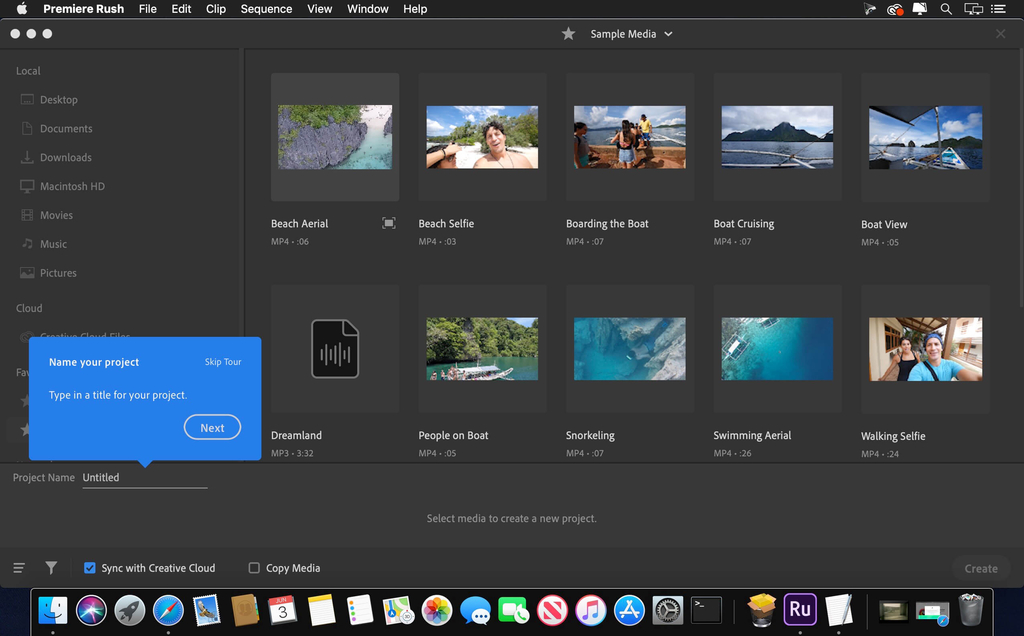Open the Clip menu in menu bar
The width and height of the screenshot is (1024, 636).
pyautogui.click(x=216, y=9)
